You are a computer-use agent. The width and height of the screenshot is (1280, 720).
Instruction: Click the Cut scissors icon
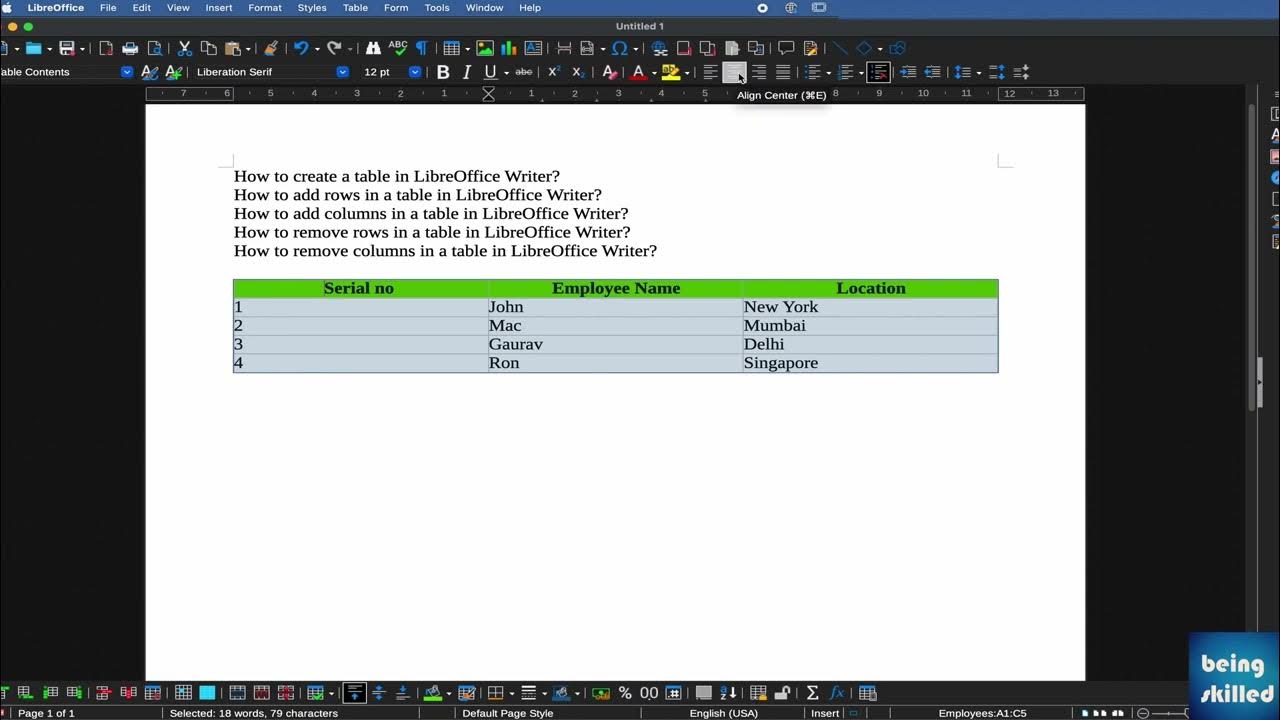(184, 48)
